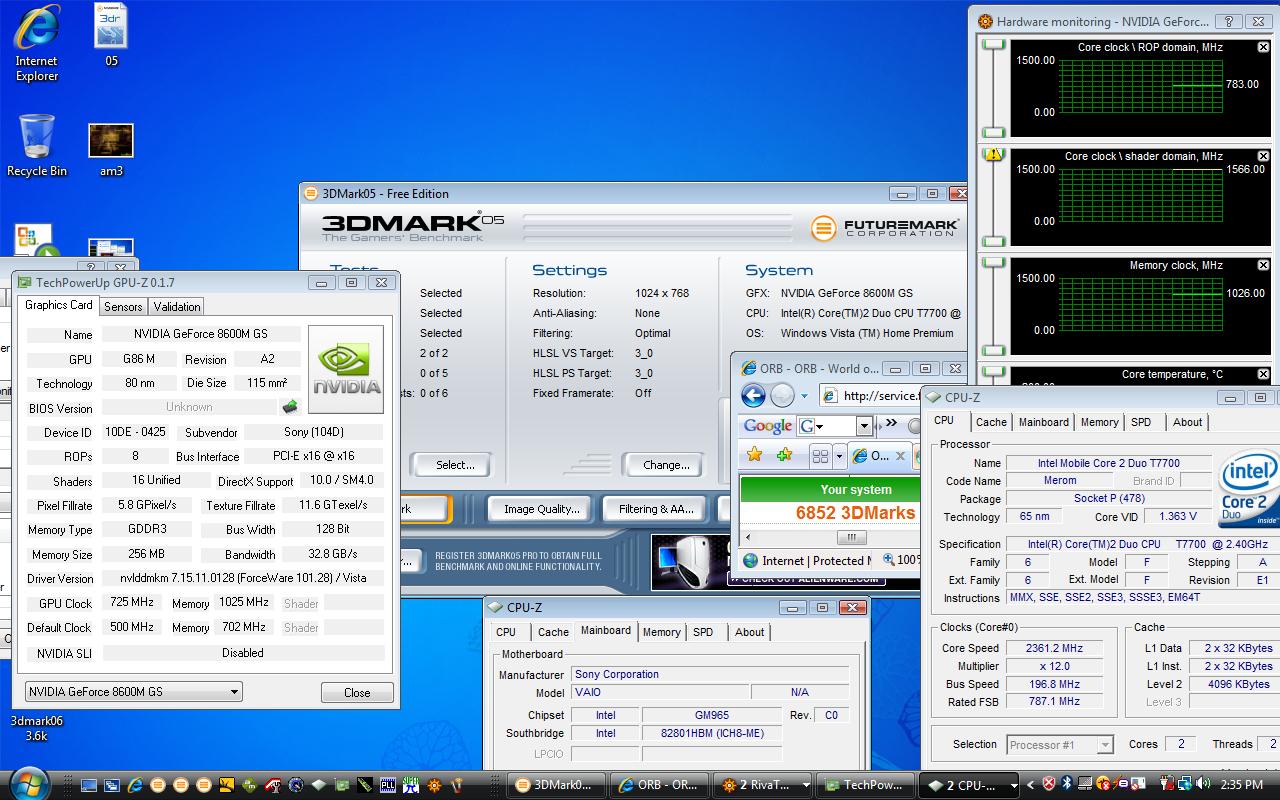Open the '05' desktop file icon
Image resolution: width=1280 pixels, height=800 pixels.
(x=111, y=35)
